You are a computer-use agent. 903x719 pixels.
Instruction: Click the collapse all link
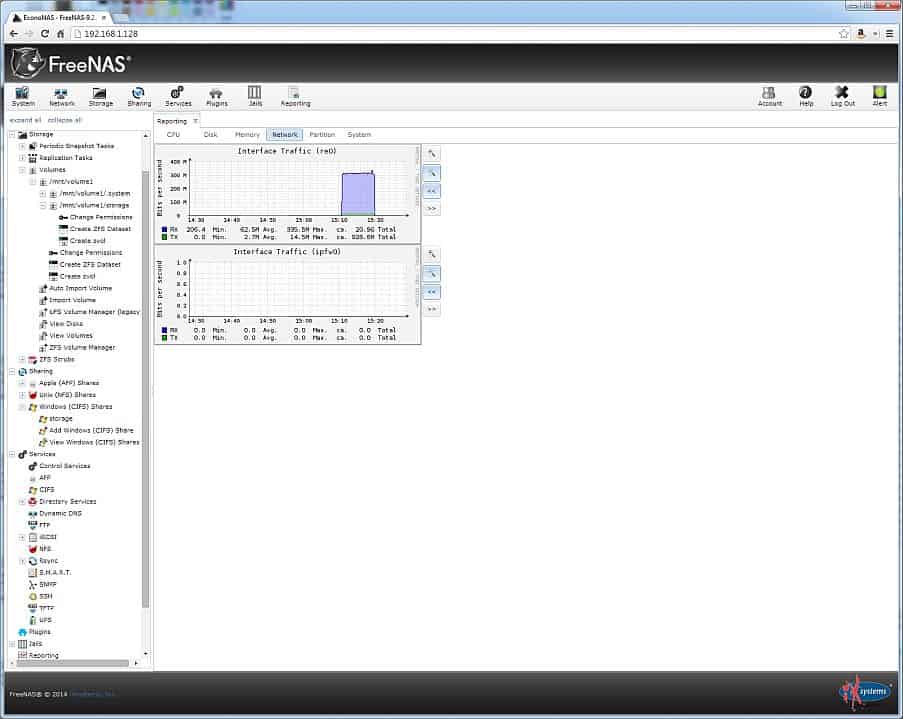click(x=64, y=120)
